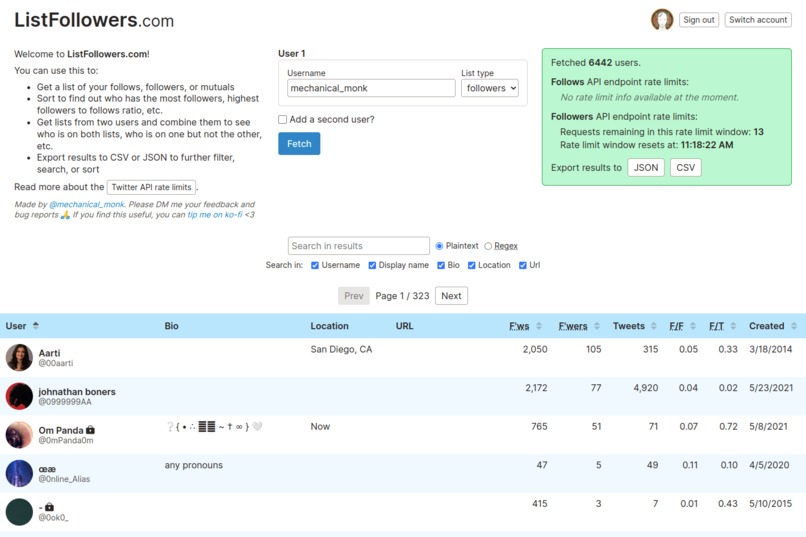
Task: Click the ListFollowers.com site title
Action: 94,20
